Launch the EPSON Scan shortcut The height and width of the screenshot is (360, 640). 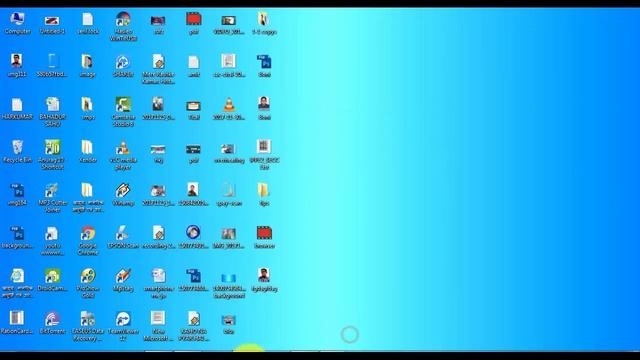123,237
